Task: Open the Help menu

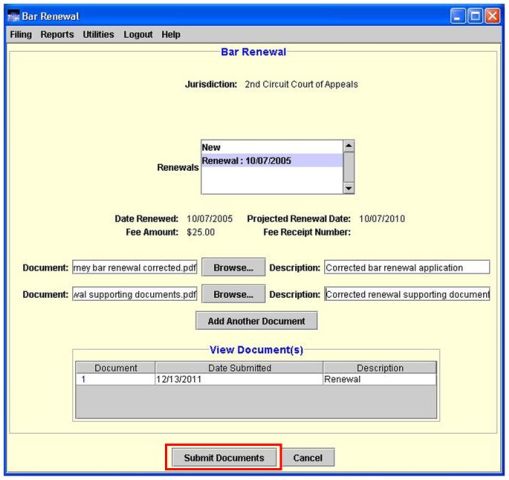Action: (171, 34)
